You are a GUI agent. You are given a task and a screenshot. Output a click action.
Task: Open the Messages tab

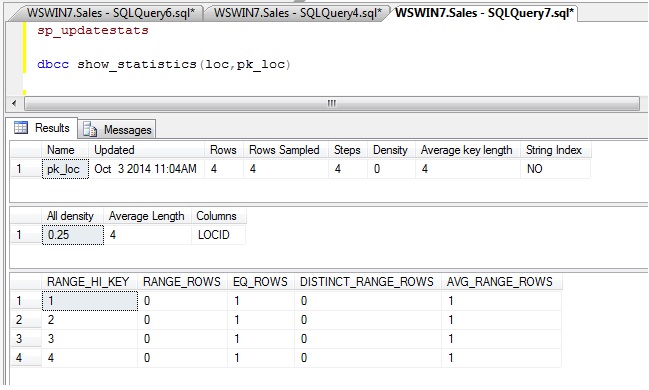point(117,130)
